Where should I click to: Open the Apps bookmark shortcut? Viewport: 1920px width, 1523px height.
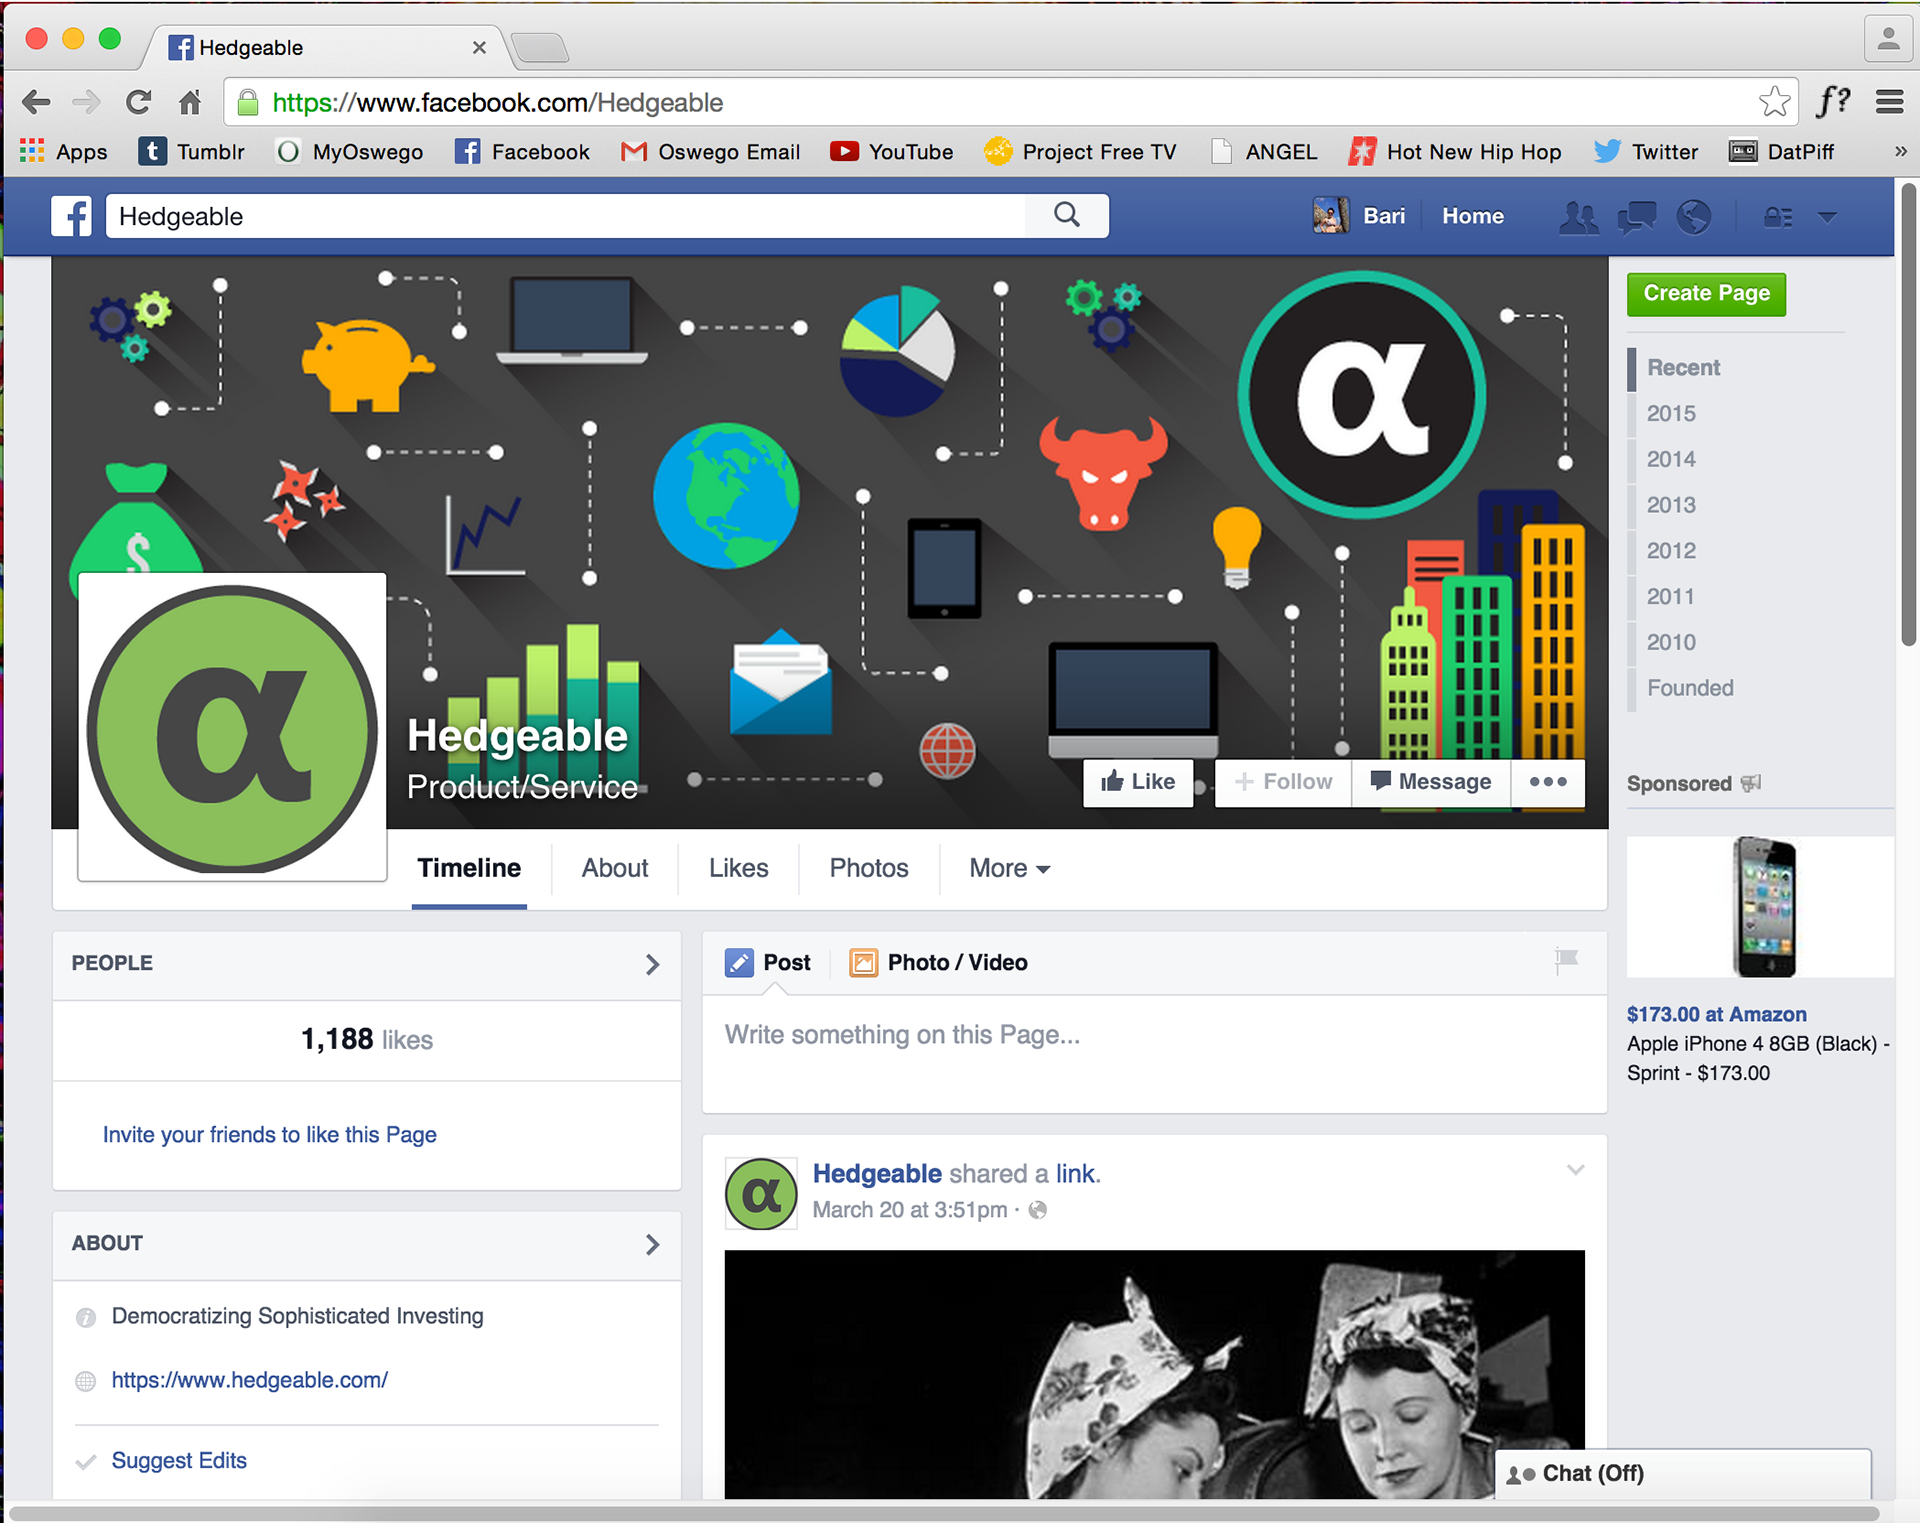tap(64, 152)
